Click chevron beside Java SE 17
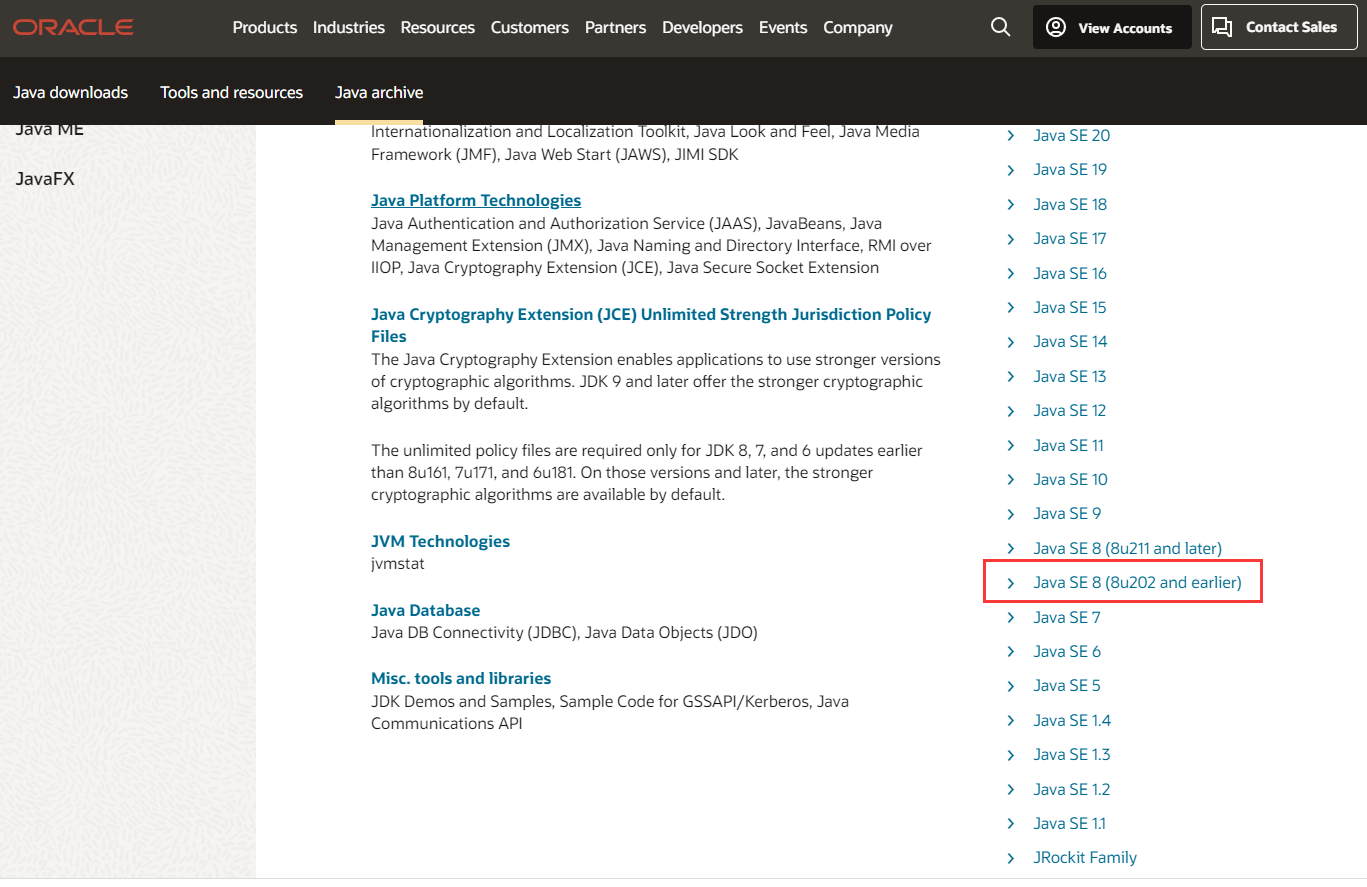The image size is (1367, 887). pos(1011,238)
